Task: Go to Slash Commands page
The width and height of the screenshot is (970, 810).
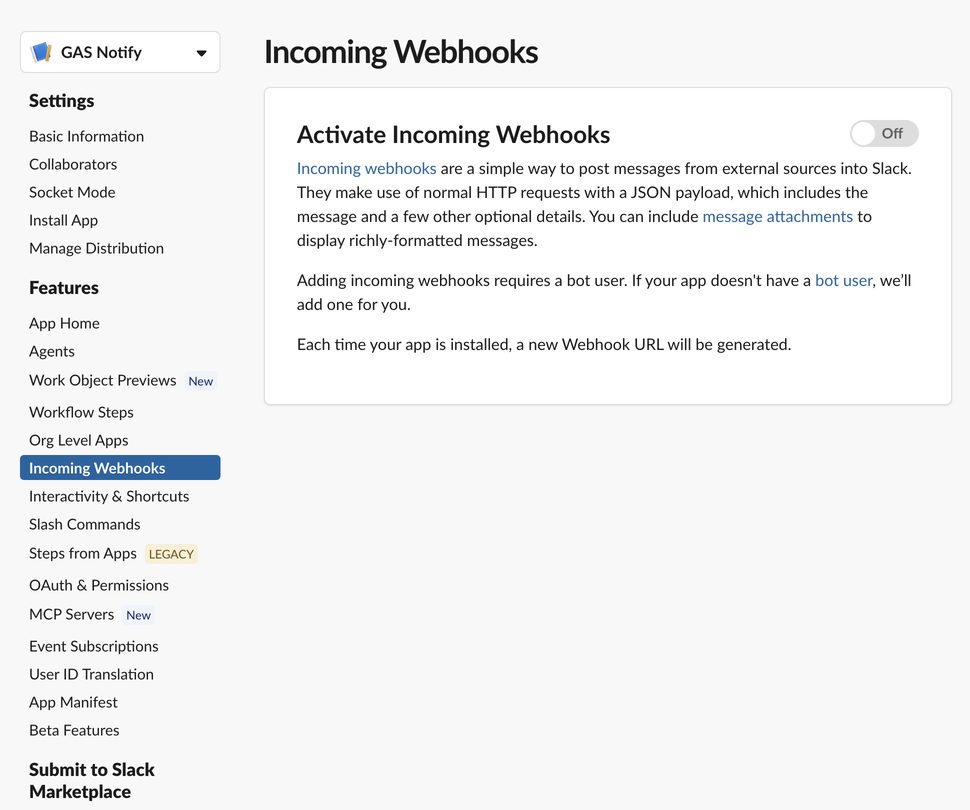Action: [x=85, y=524]
